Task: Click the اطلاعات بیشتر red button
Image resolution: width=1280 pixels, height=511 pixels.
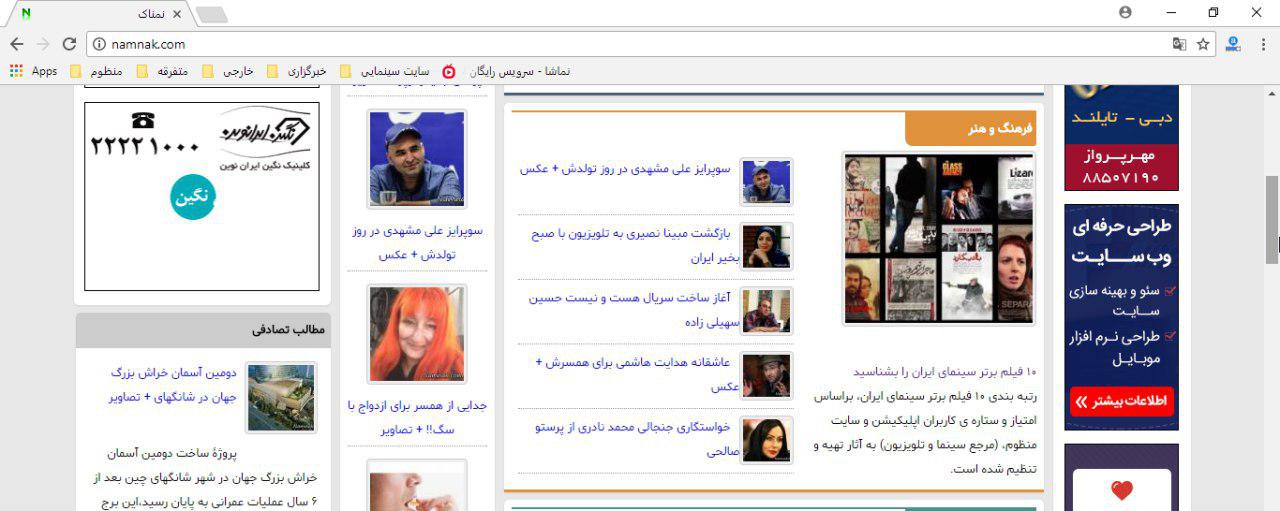Action: tap(1121, 402)
